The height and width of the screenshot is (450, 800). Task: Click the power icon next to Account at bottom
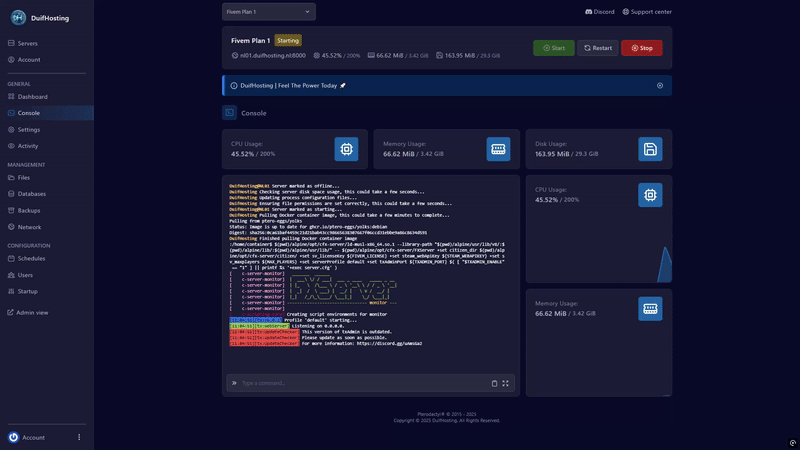tap(14, 437)
